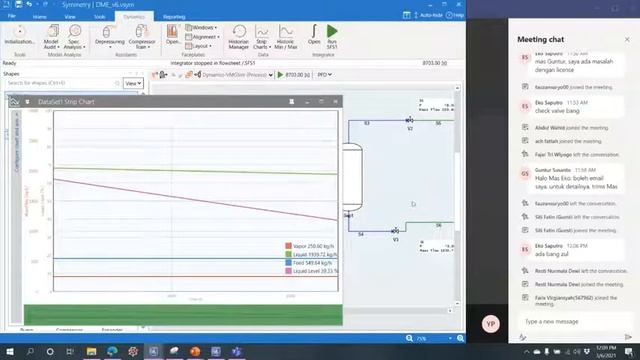Click the Search for shapes field
Viewport: 640px width, 360px height.
point(63,83)
